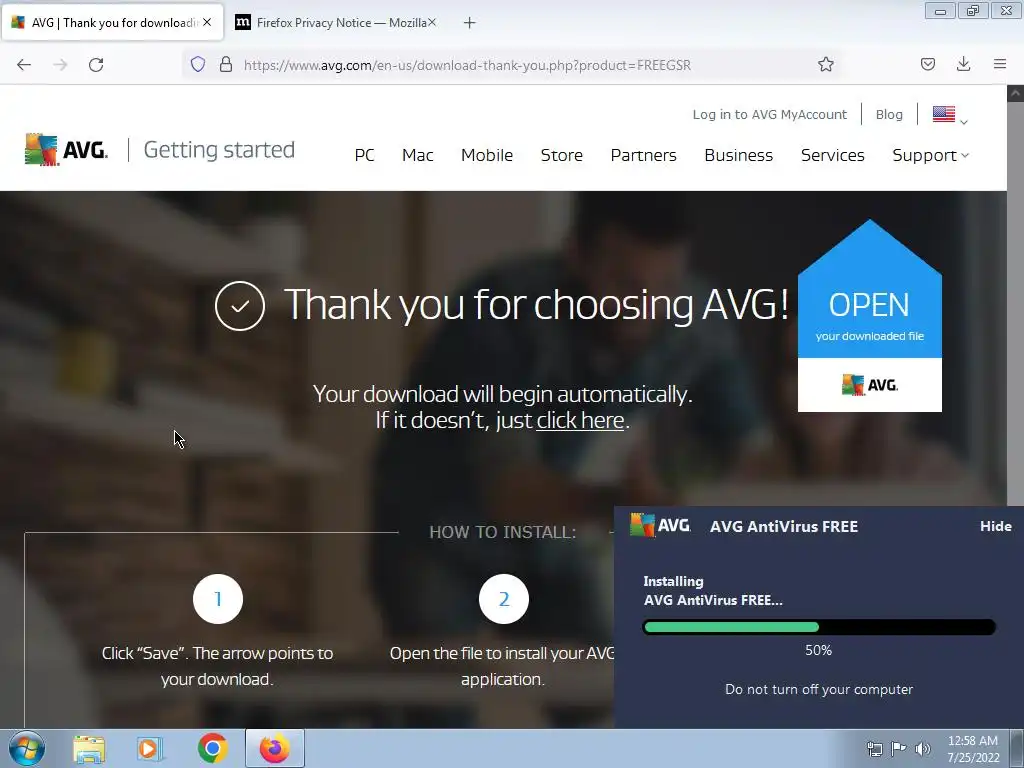Click the checkmark circle beside Thank you
1024x768 pixels.
[240, 306]
